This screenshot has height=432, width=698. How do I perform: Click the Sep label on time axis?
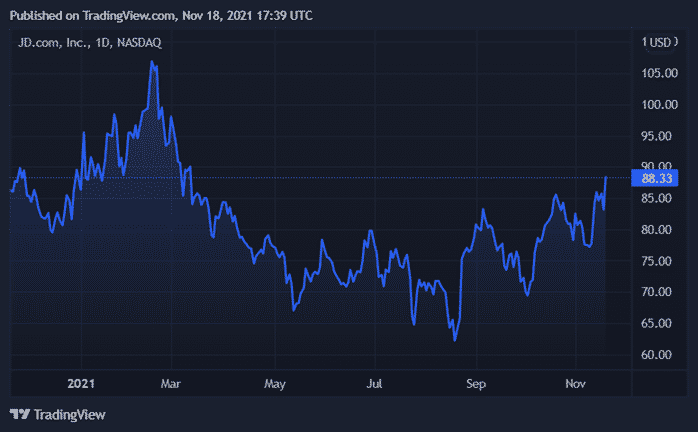pyautogui.click(x=476, y=383)
